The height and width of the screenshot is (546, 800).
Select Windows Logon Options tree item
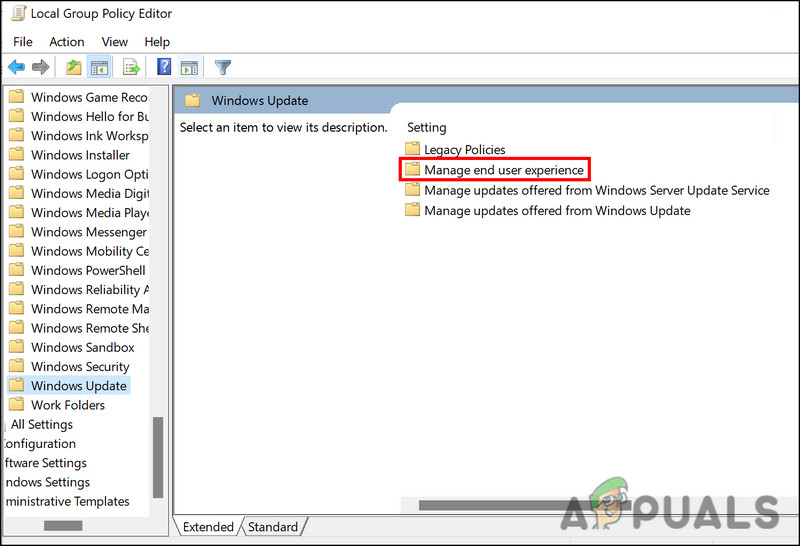click(x=90, y=175)
